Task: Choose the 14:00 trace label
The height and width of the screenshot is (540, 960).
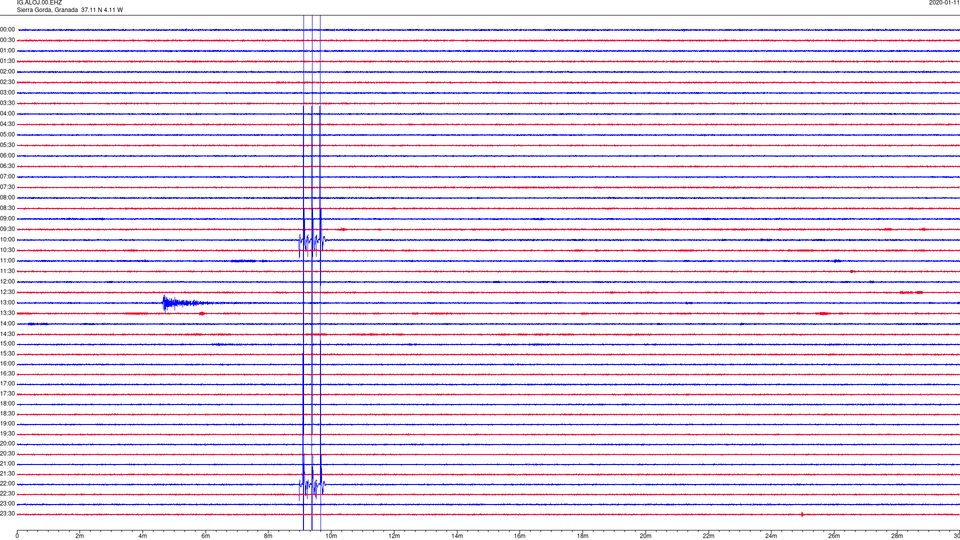Action: [7, 323]
